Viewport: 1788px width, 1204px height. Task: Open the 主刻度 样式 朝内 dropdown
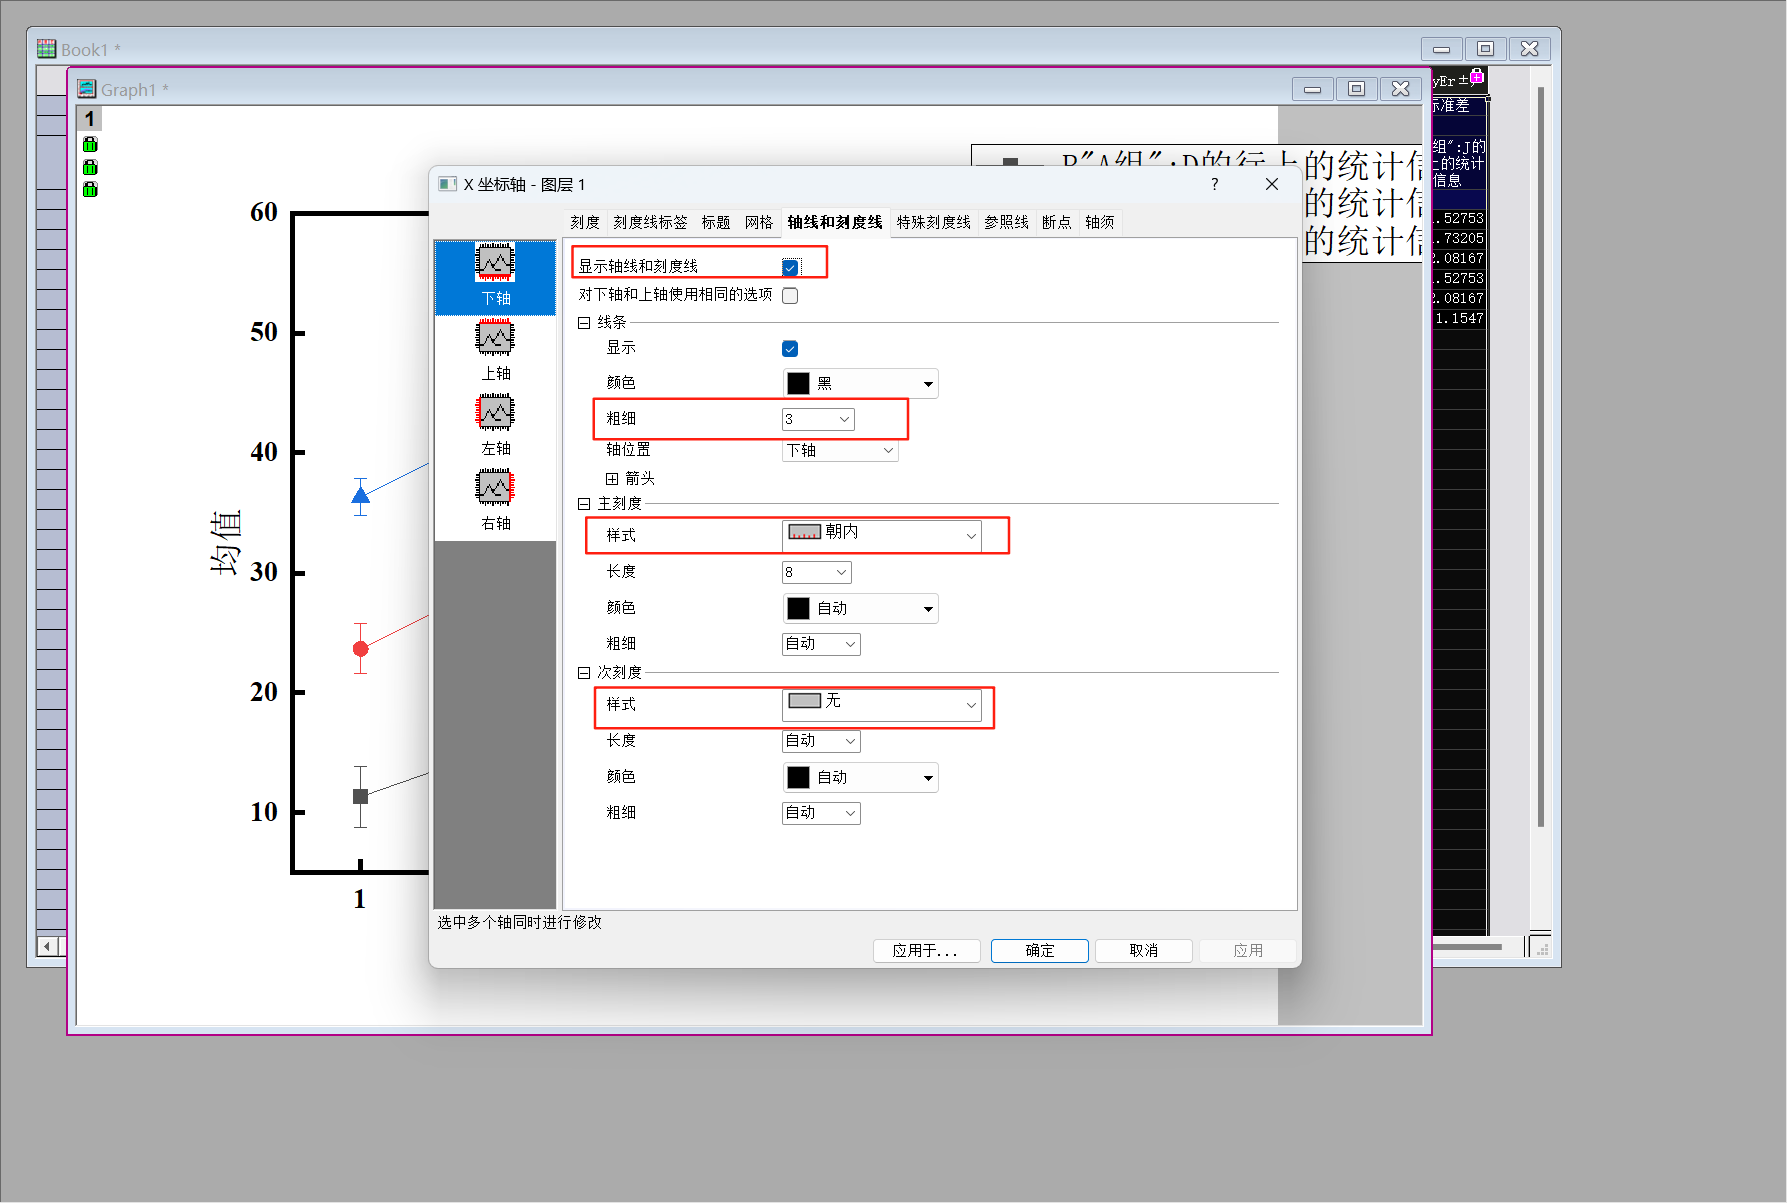click(x=881, y=535)
